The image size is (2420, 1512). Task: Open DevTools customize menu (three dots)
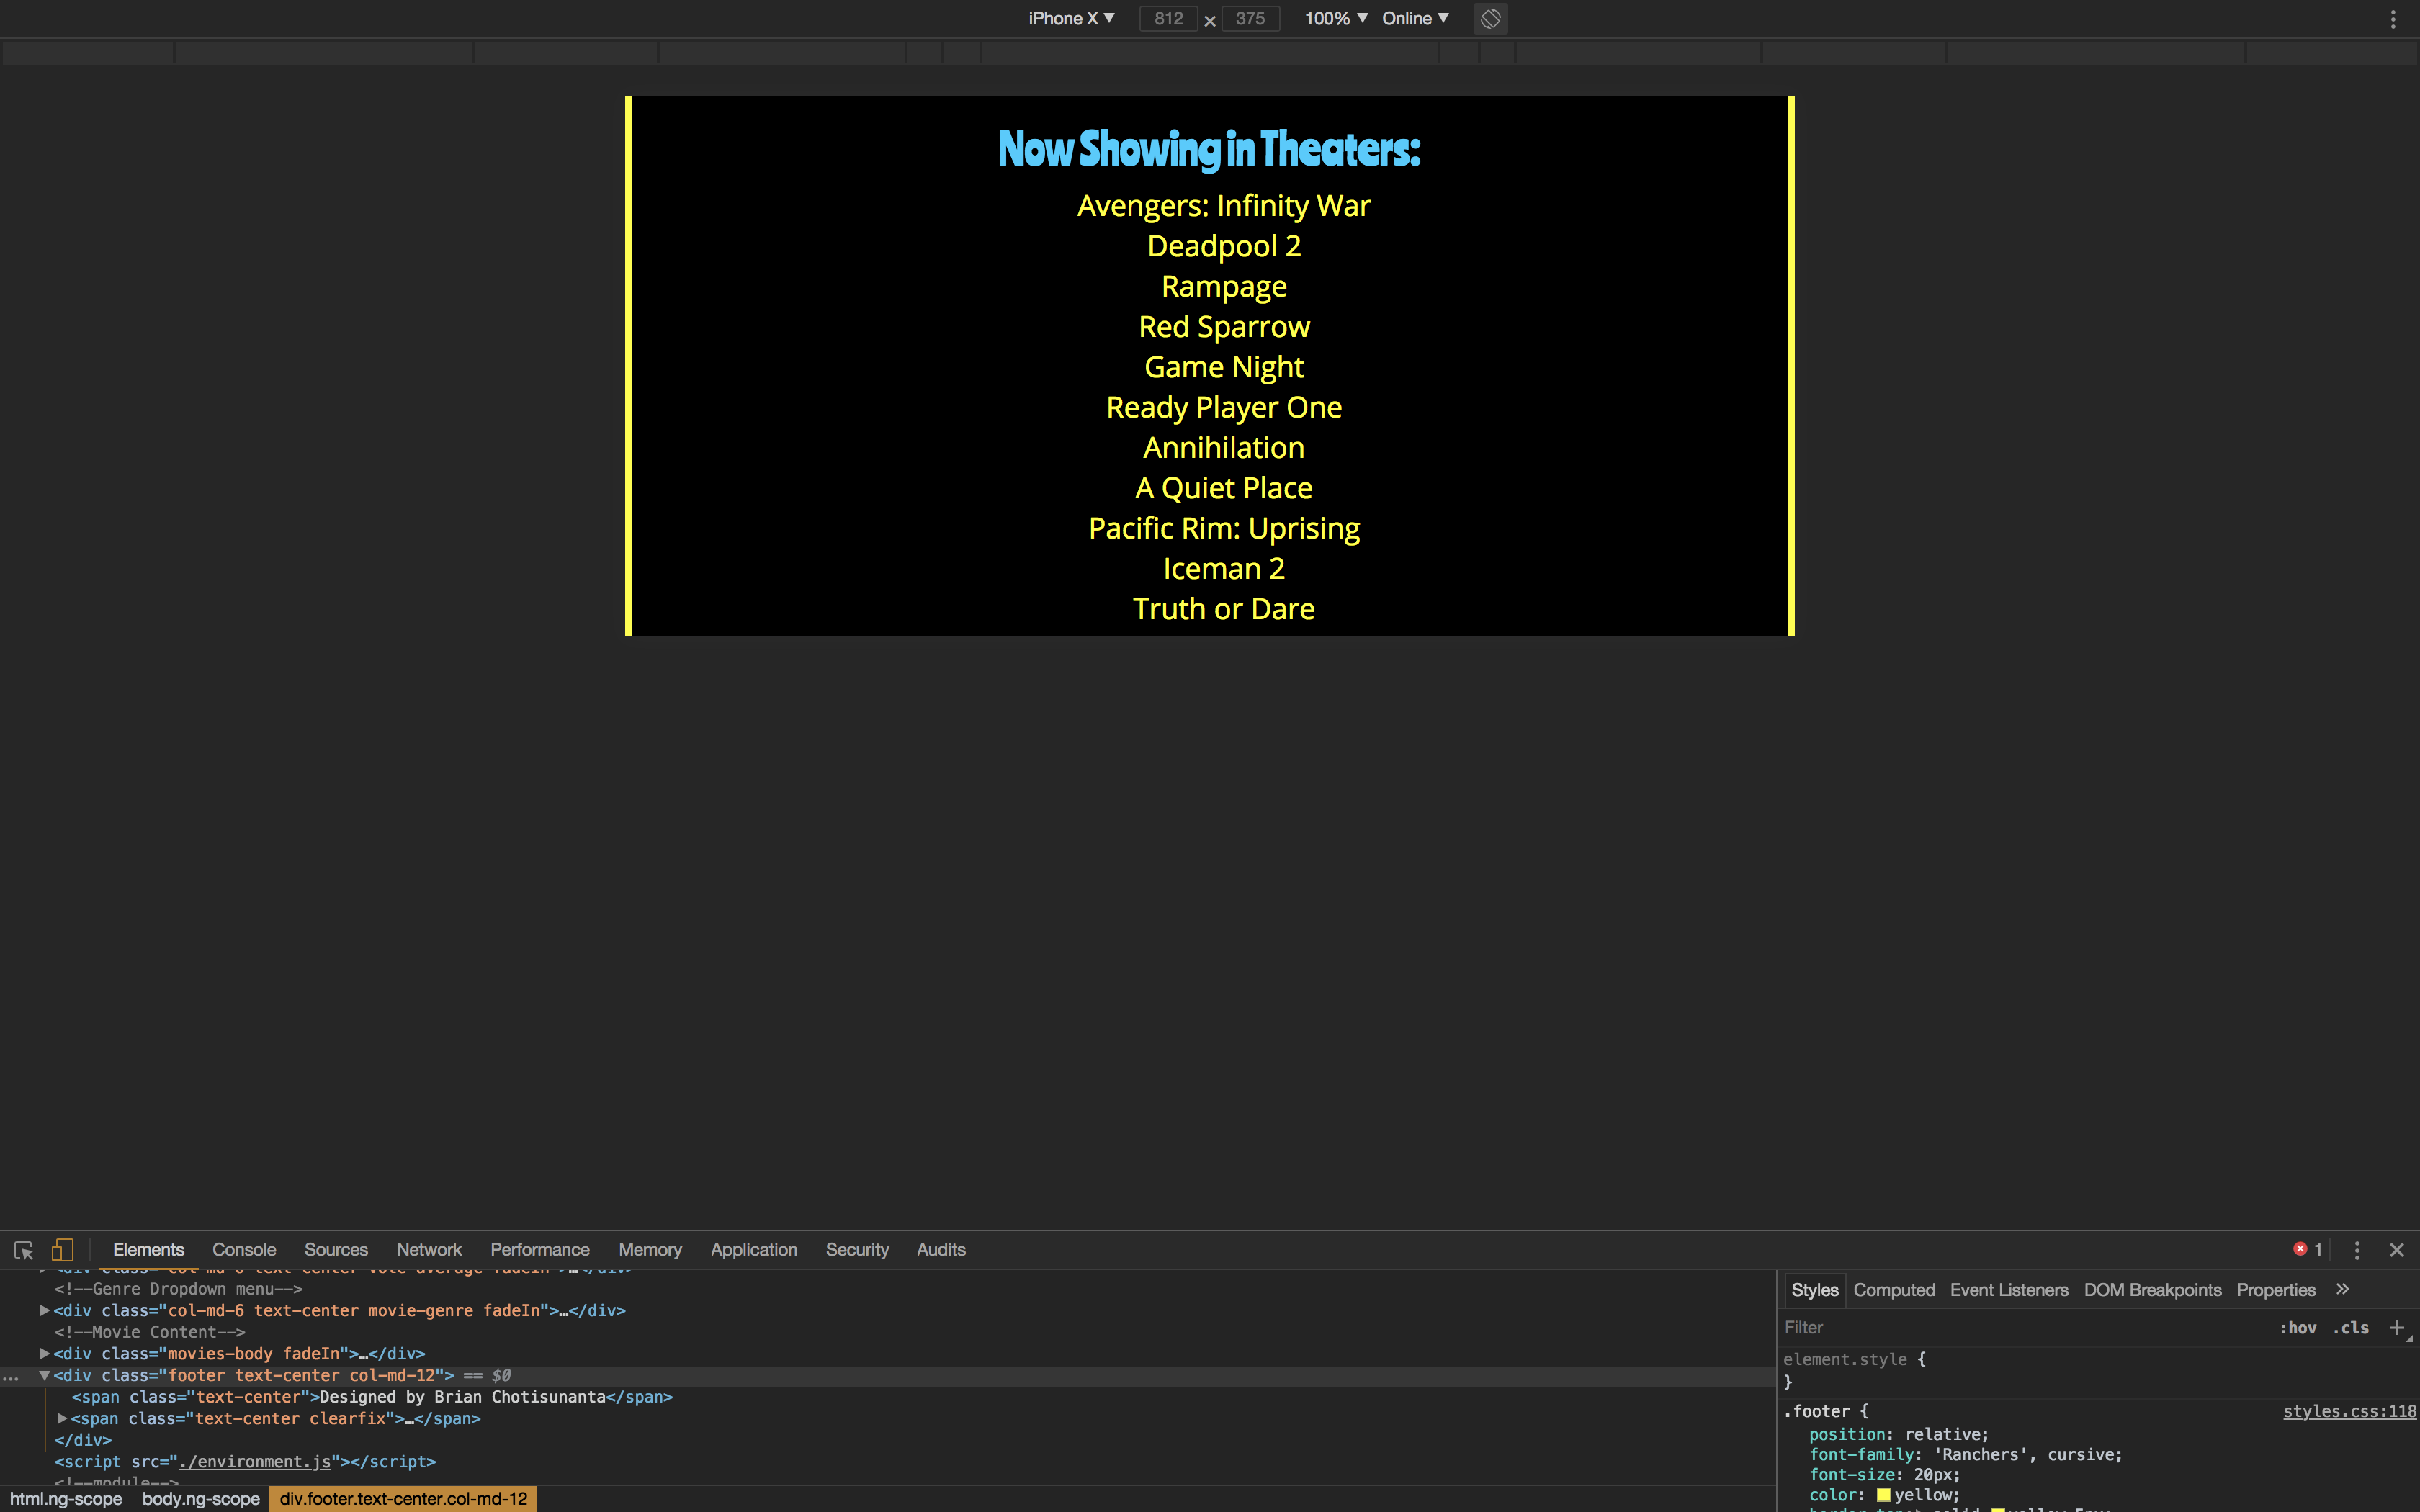click(2357, 1250)
